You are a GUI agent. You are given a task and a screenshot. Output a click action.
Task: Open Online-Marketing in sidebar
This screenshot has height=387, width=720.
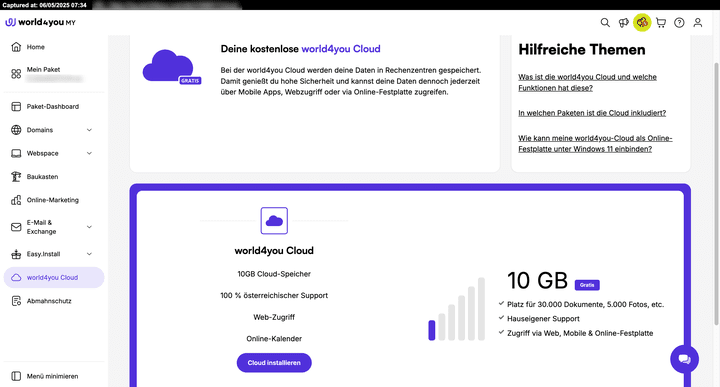coord(54,200)
